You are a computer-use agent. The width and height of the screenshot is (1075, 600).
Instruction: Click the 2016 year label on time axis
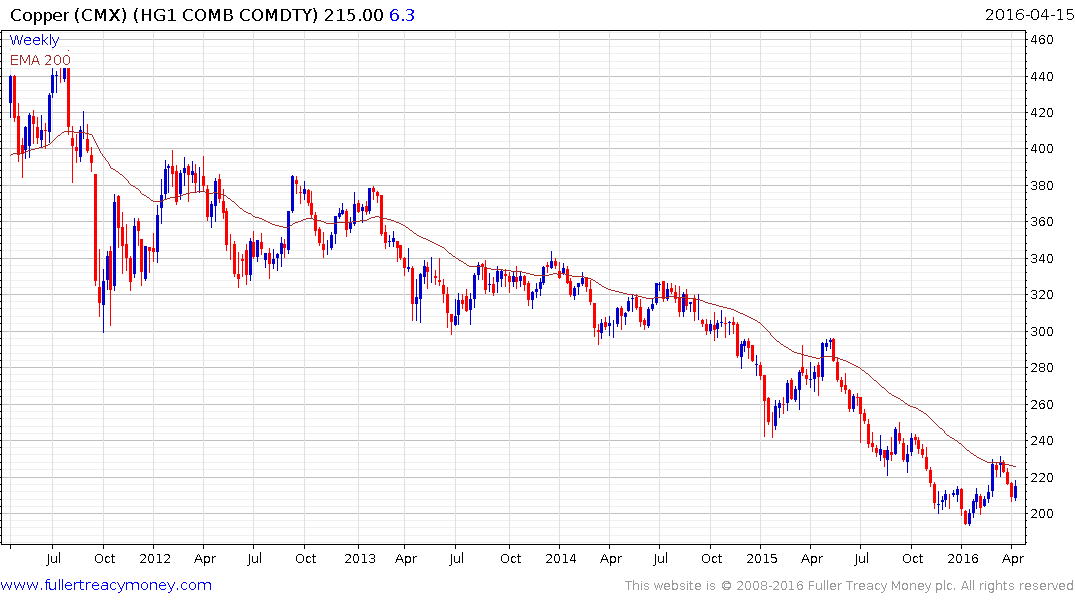pyautogui.click(x=963, y=558)
